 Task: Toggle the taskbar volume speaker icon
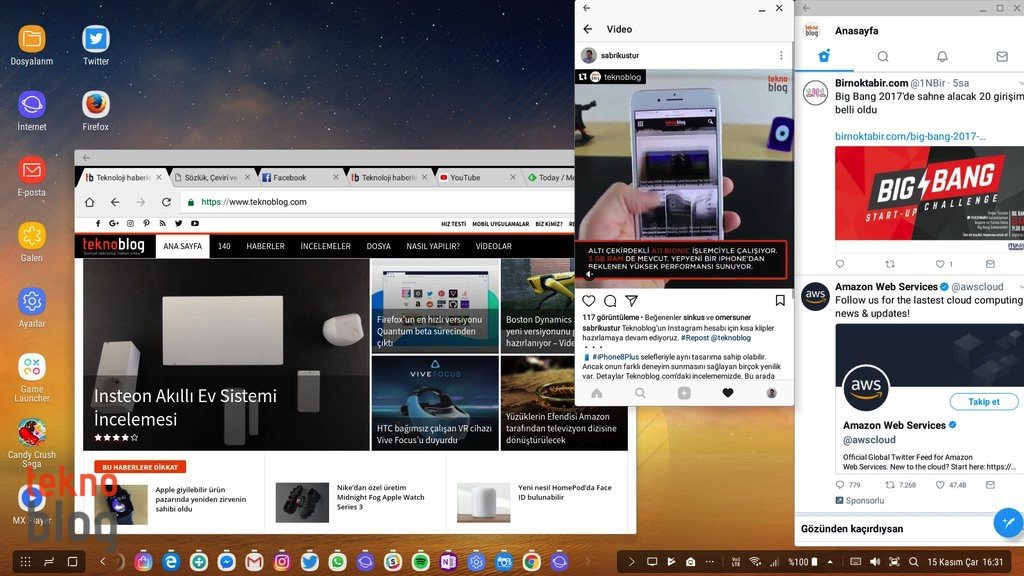click(x=875, y=562)
